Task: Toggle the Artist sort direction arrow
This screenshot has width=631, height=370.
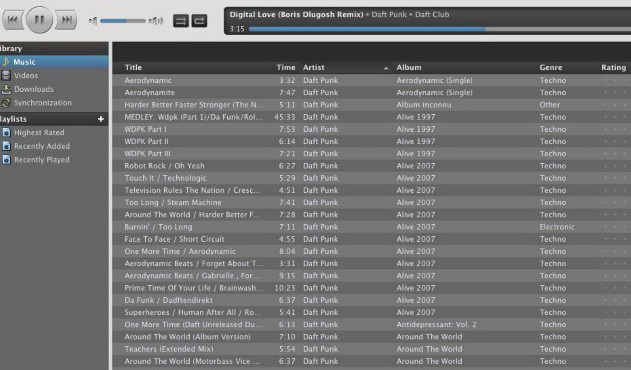Action: click(x=386, y=68)
